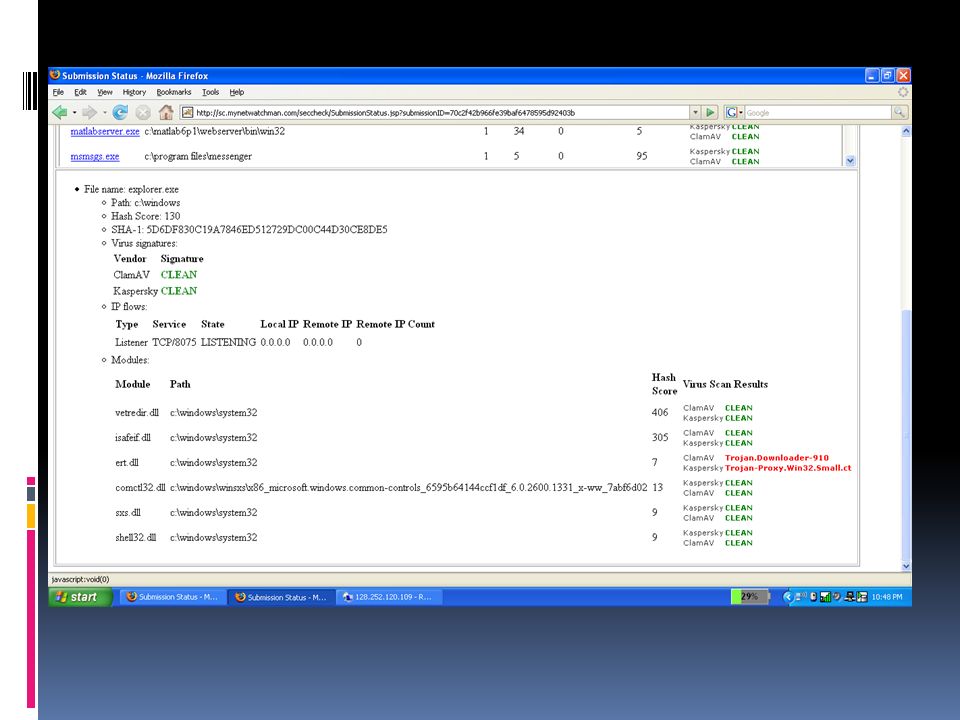This screenshot has height=720, width=960.
Task: Open the search engine chooser dropdown
Action: coord(740,113)
